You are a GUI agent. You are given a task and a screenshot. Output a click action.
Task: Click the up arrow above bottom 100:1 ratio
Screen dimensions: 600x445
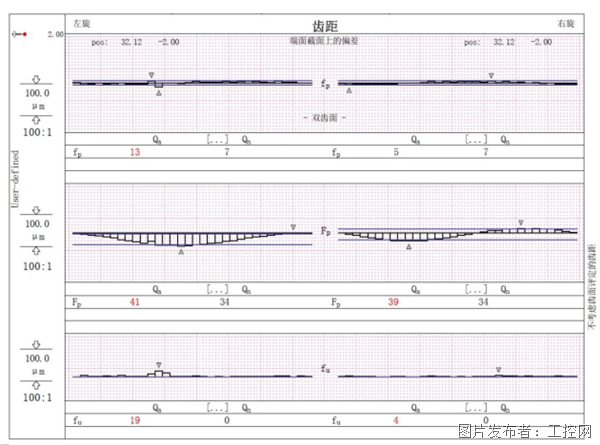37,384
